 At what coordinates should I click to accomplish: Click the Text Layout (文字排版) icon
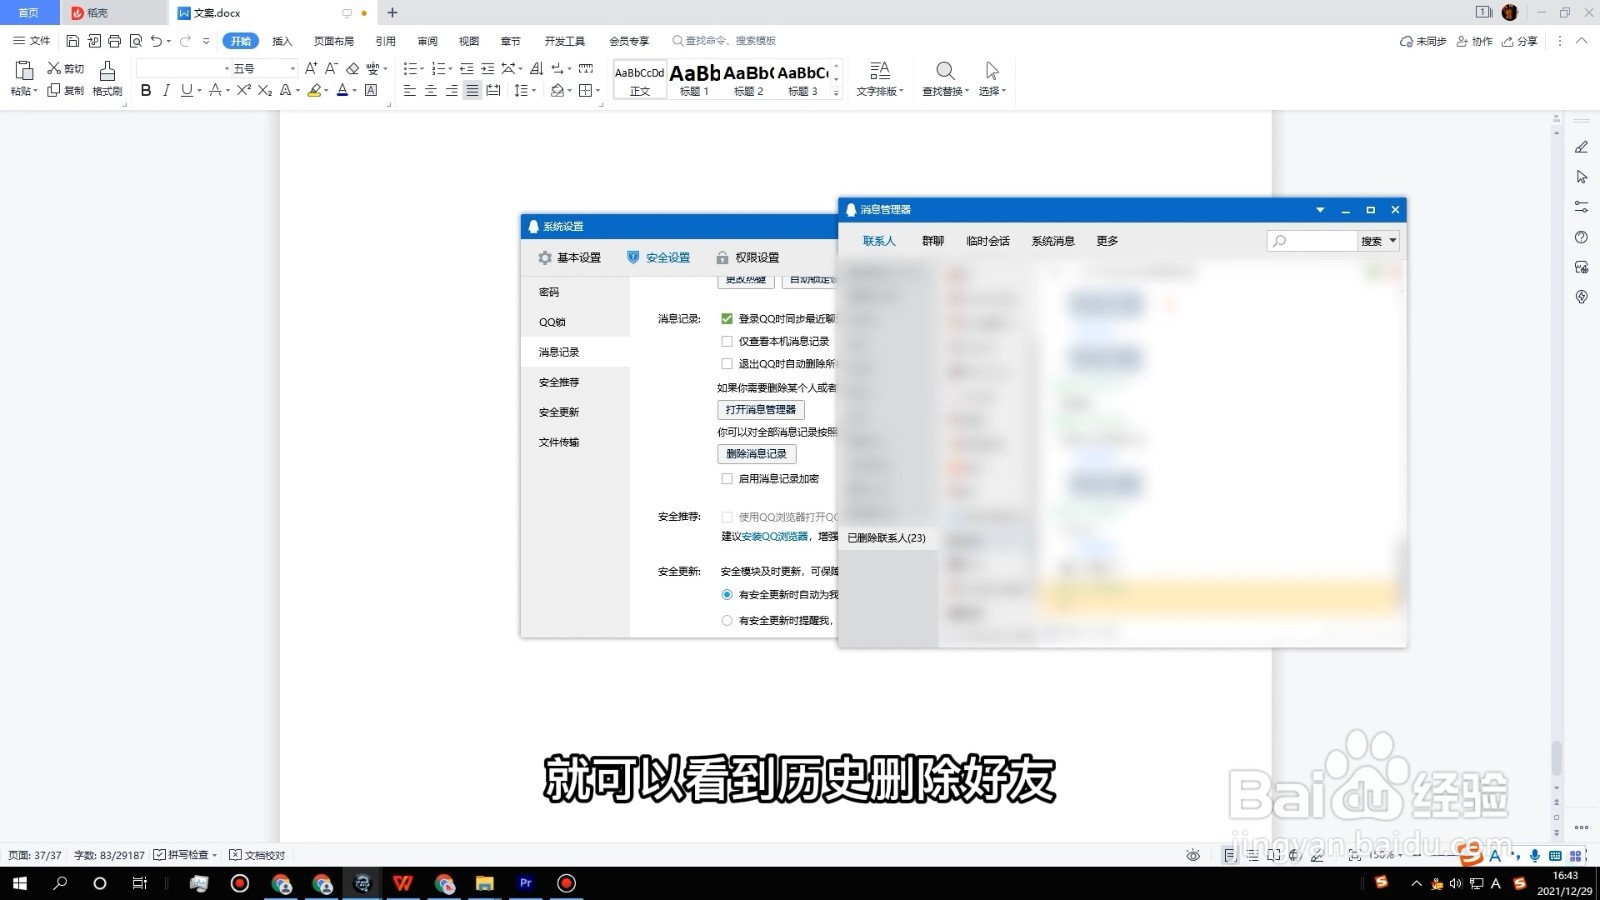[879, 78]
